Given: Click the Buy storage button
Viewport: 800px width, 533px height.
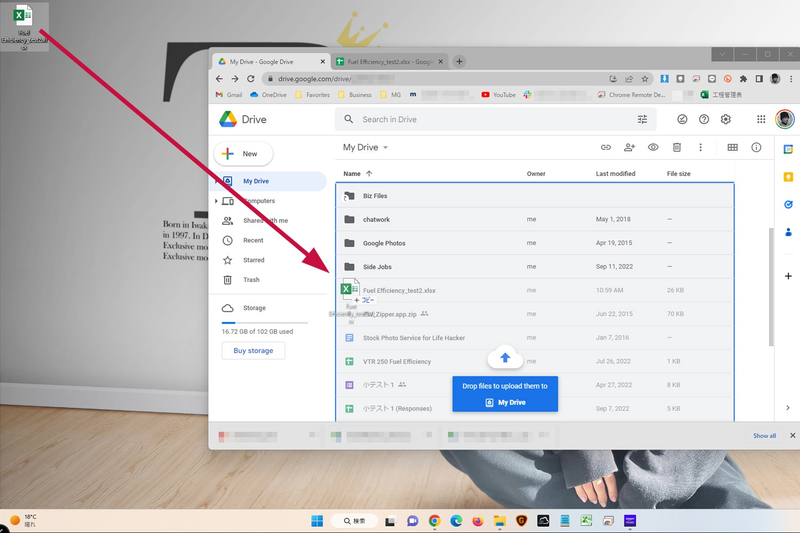Looking at the screenshot, I should click(x=253, y=350).
